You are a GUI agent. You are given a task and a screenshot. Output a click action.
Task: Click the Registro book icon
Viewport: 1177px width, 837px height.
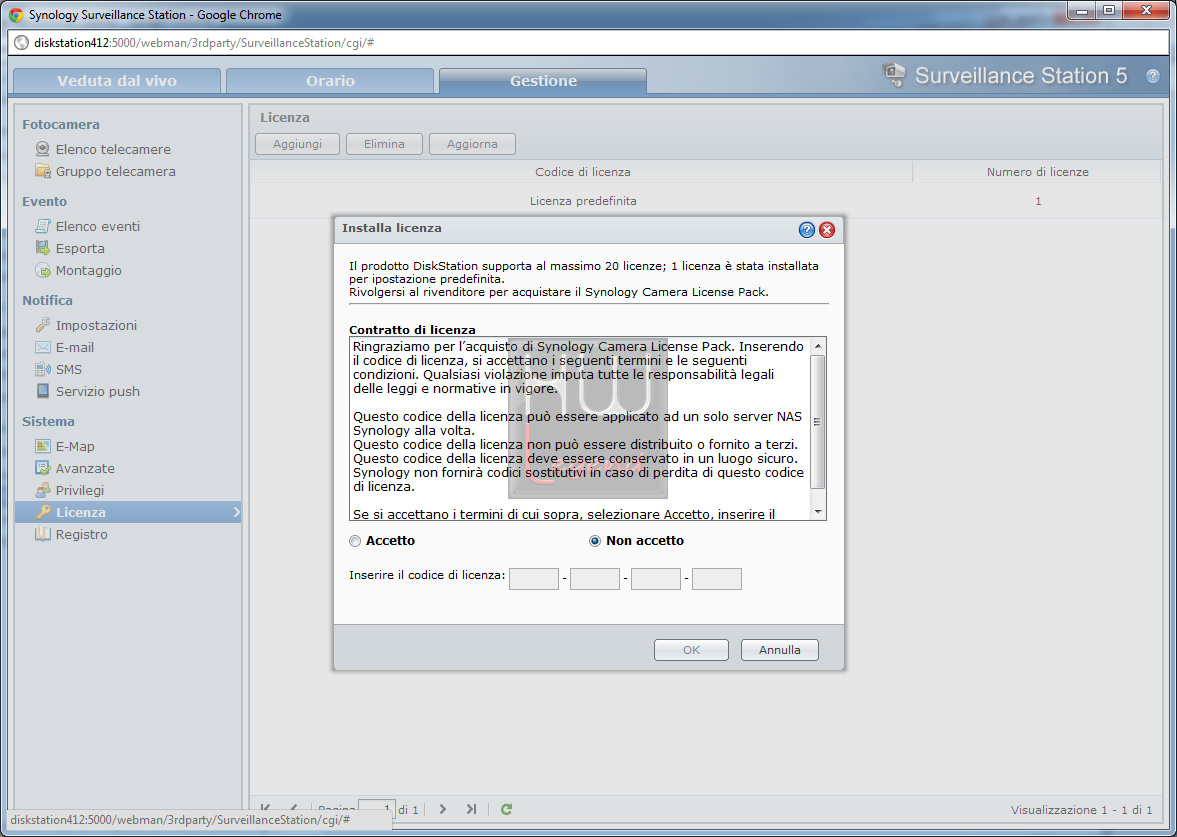point(43,534)
